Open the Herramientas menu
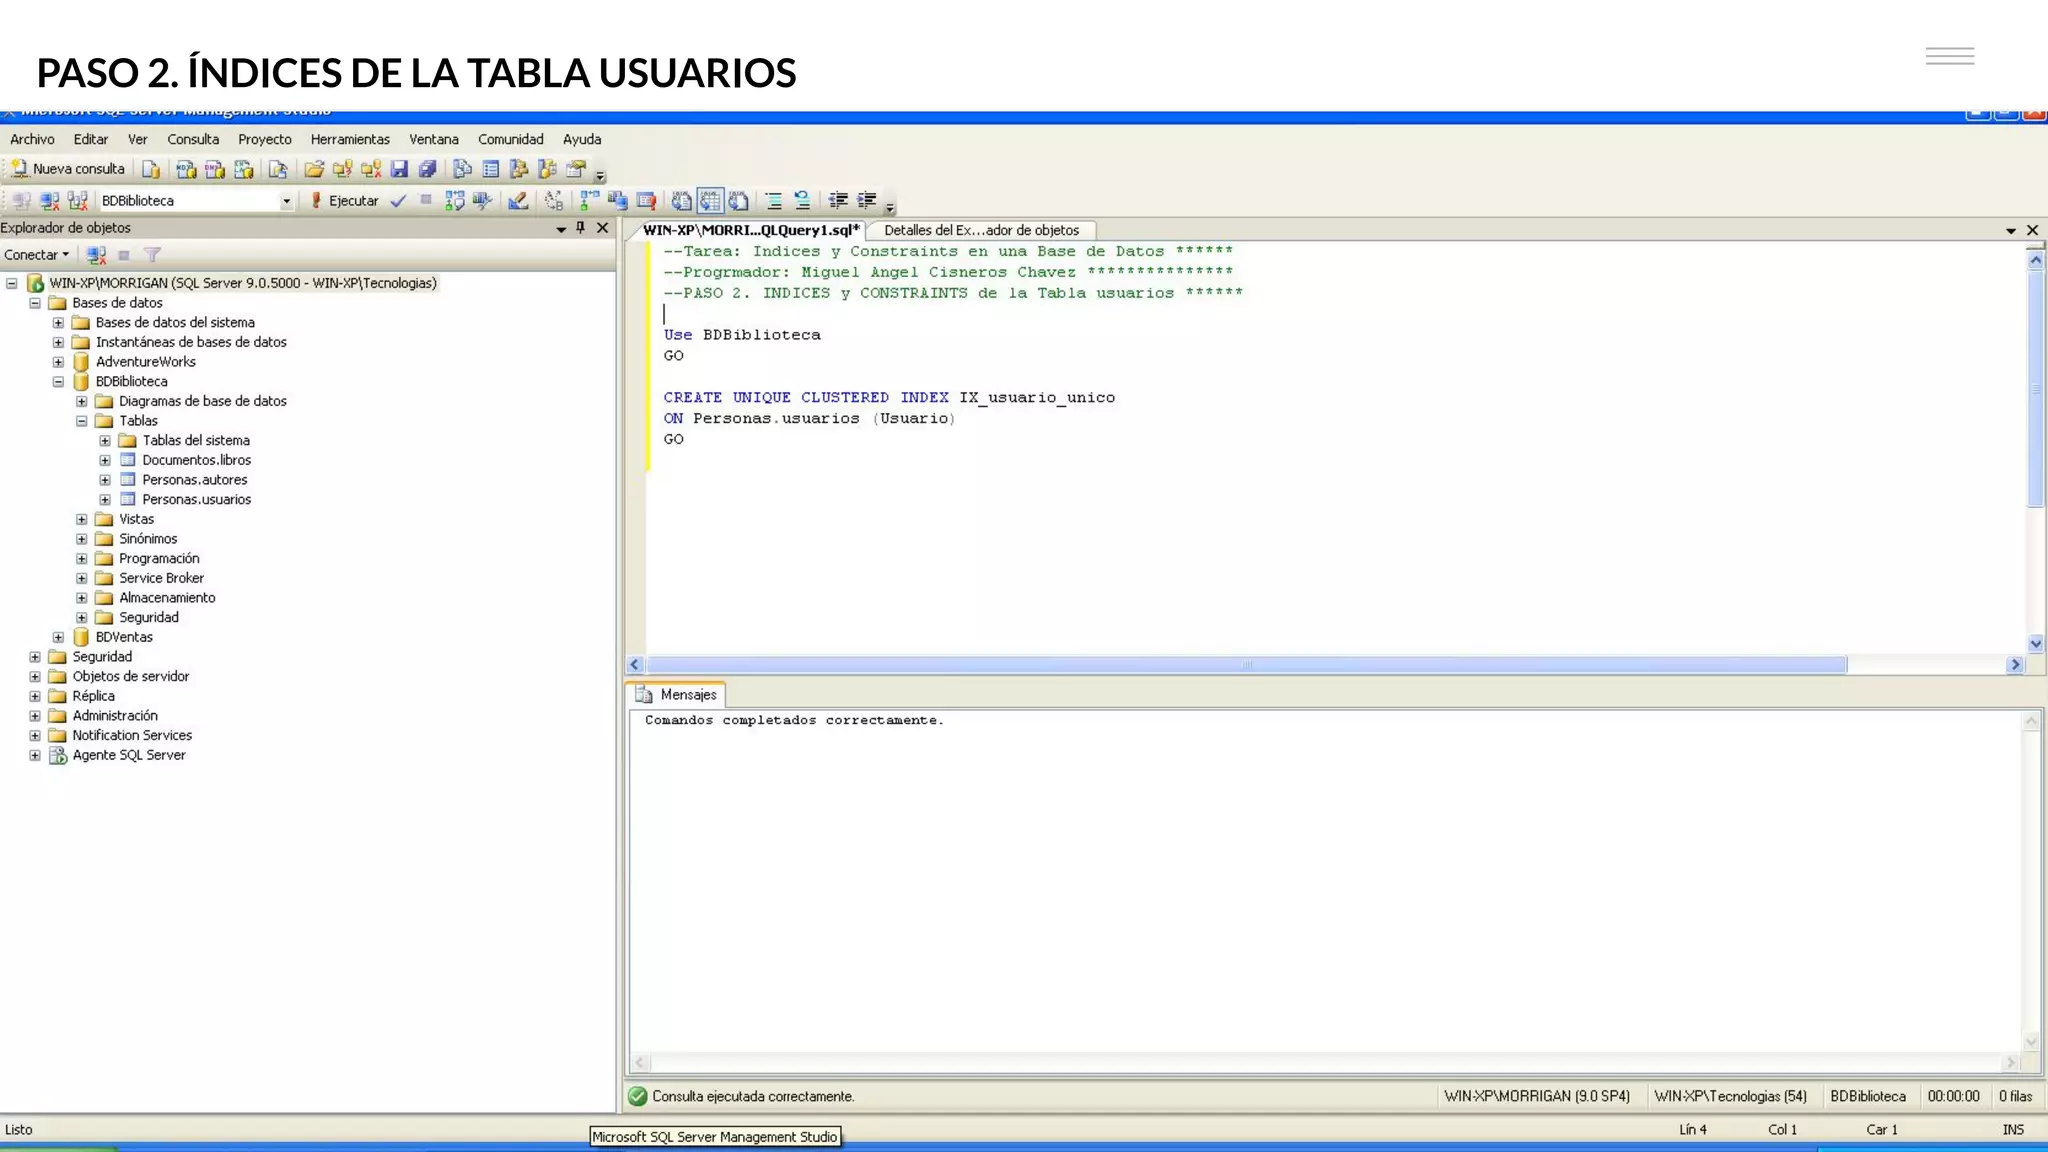 350,140
